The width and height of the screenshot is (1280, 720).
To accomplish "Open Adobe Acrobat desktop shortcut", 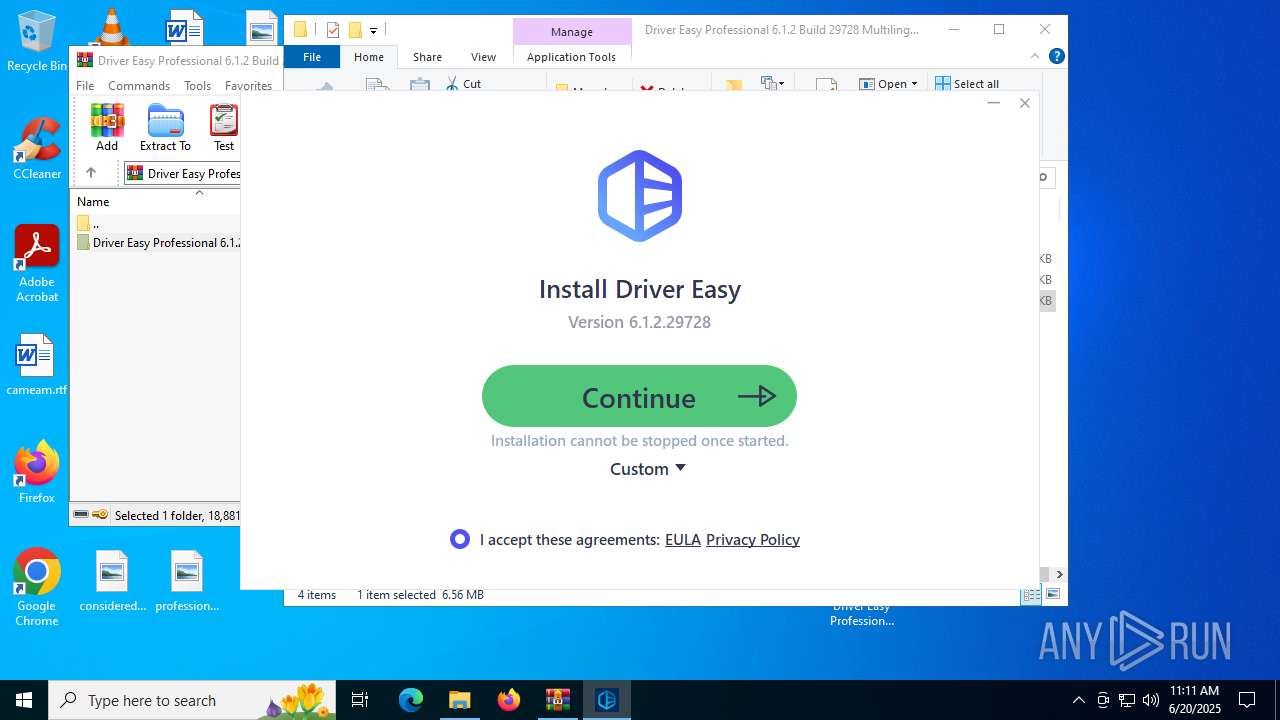I will pos(37,264).
